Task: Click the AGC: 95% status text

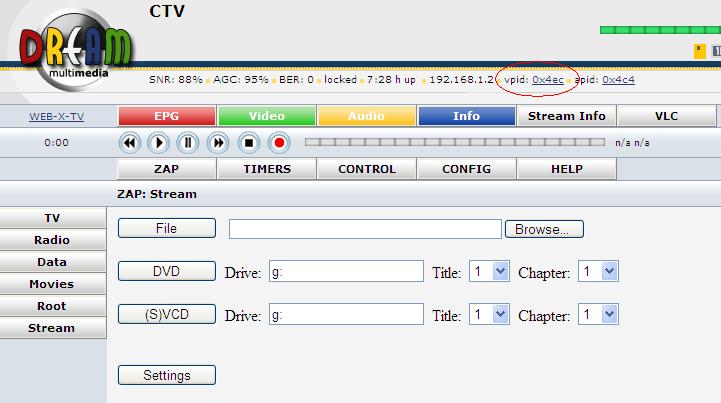Action: tap(240, 80)
